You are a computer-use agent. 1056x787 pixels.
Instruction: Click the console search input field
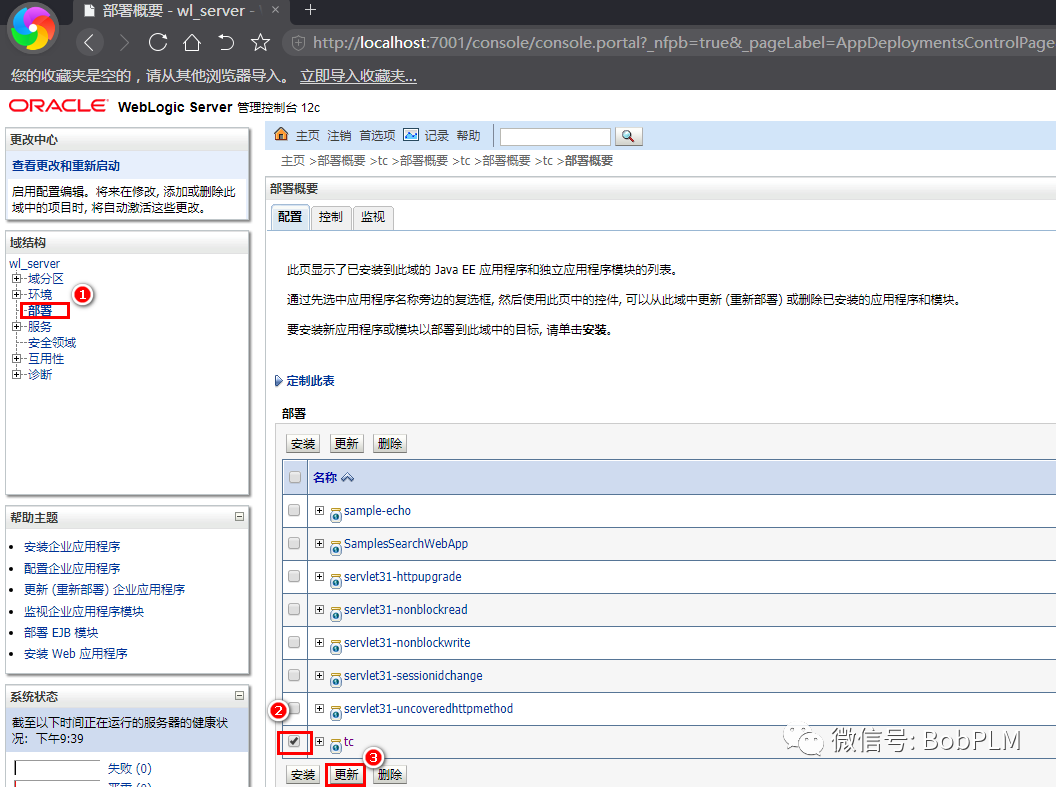coord(555,137)
